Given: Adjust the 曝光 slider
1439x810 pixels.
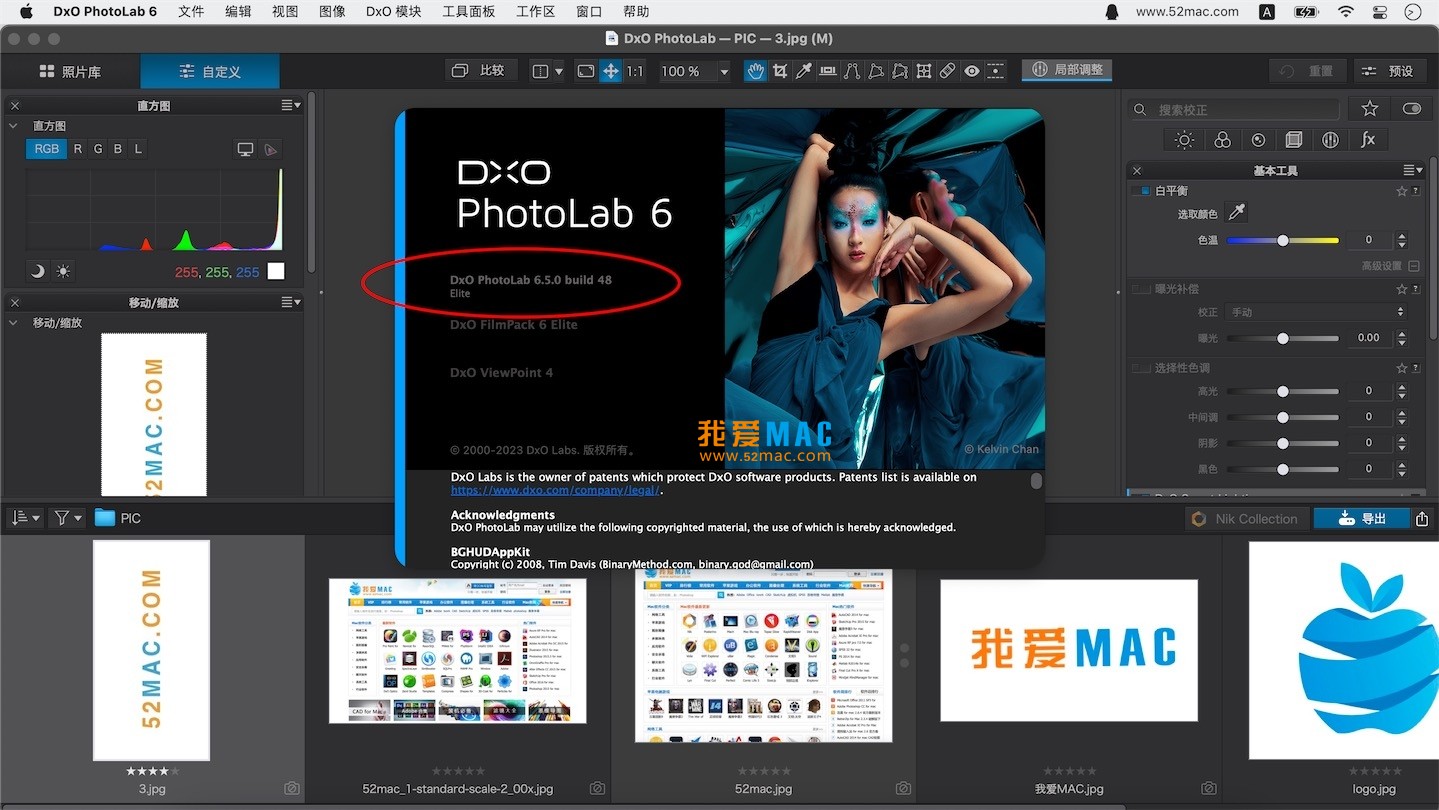Looking at the screenshot, I should pos(1283,338).
